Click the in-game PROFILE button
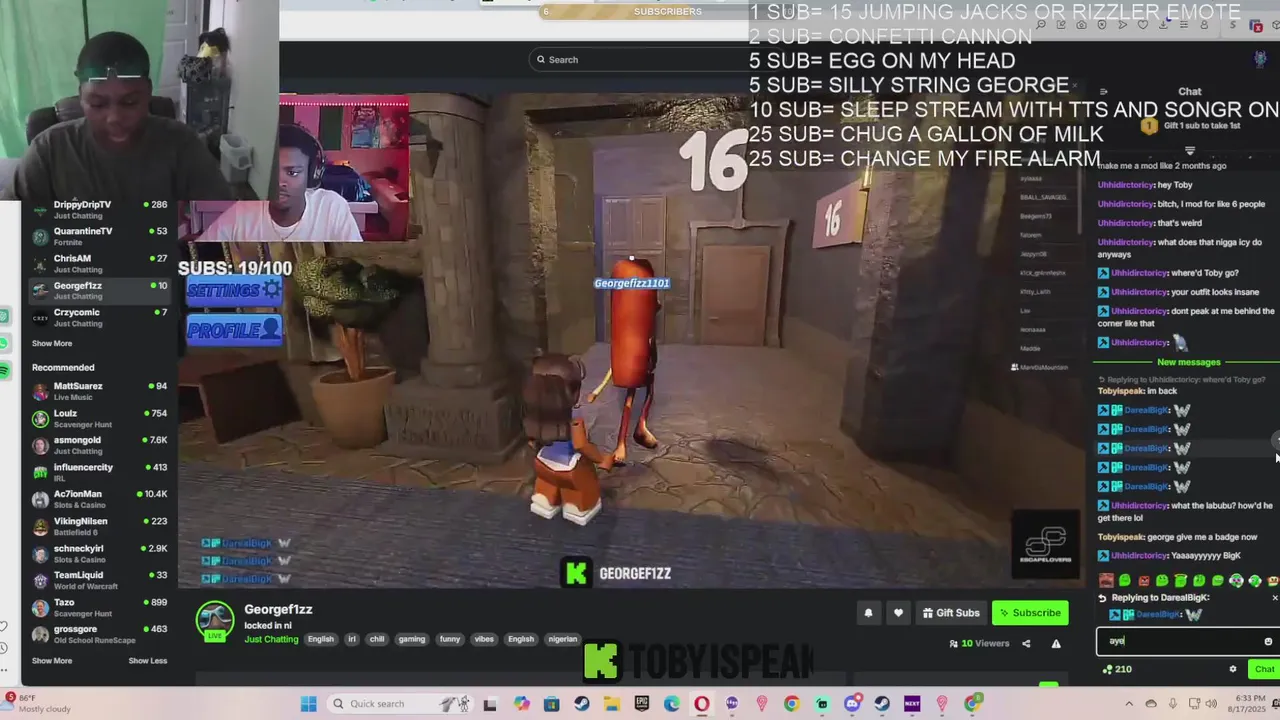The height and width of the screenshot is (720, 1280). (234, 331)
